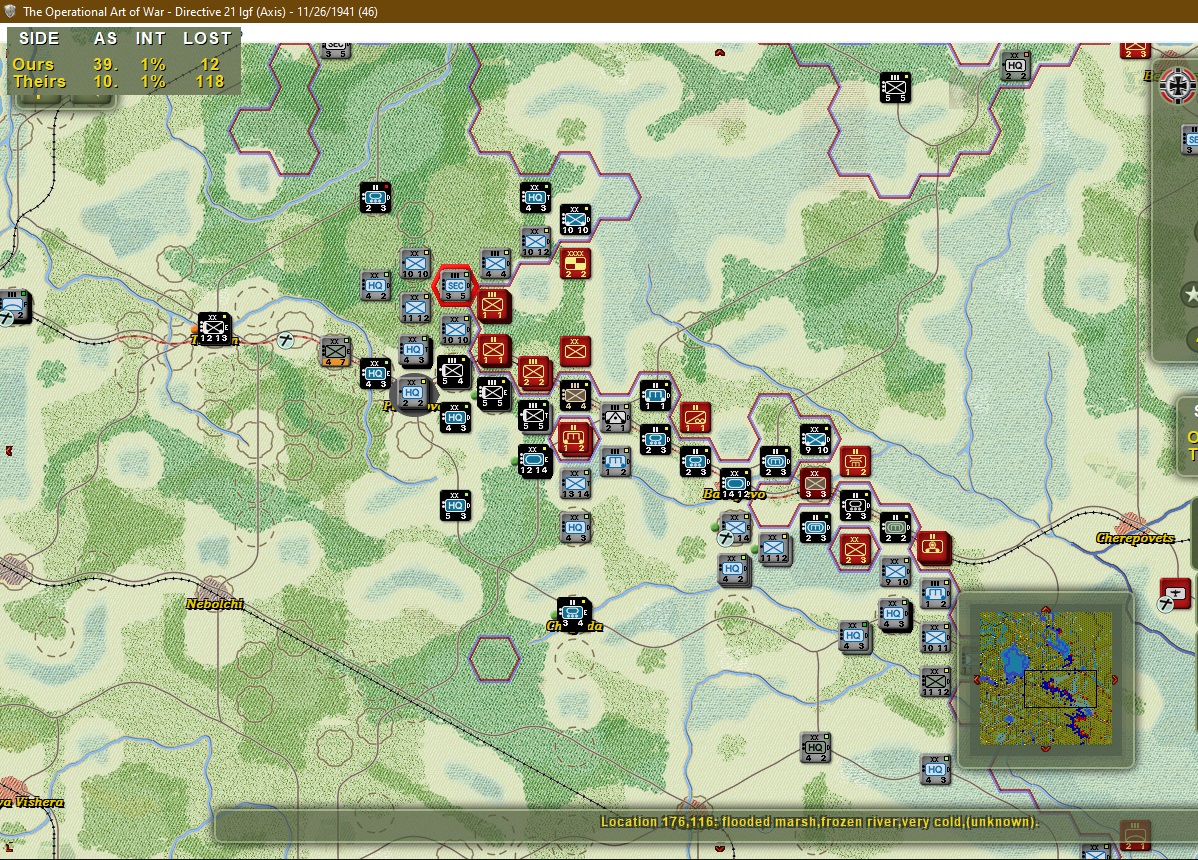Select red battalion counter on Cherepovets railway
Viewport: 1198px width, 860px height.
pyautogui.click(x=933, y=548)
